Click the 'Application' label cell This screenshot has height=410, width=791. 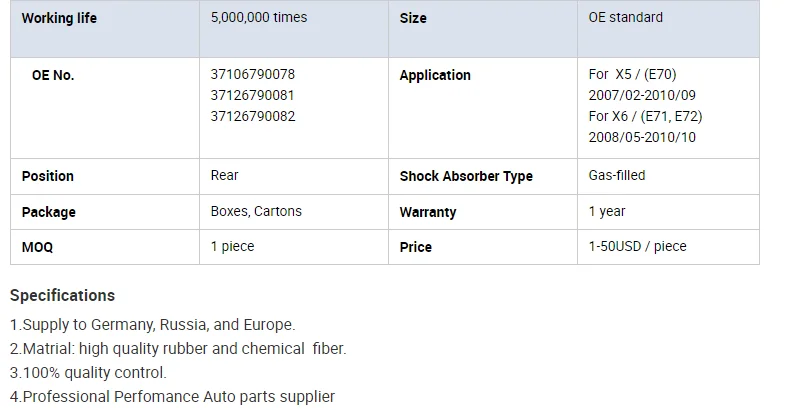point(435,75)
